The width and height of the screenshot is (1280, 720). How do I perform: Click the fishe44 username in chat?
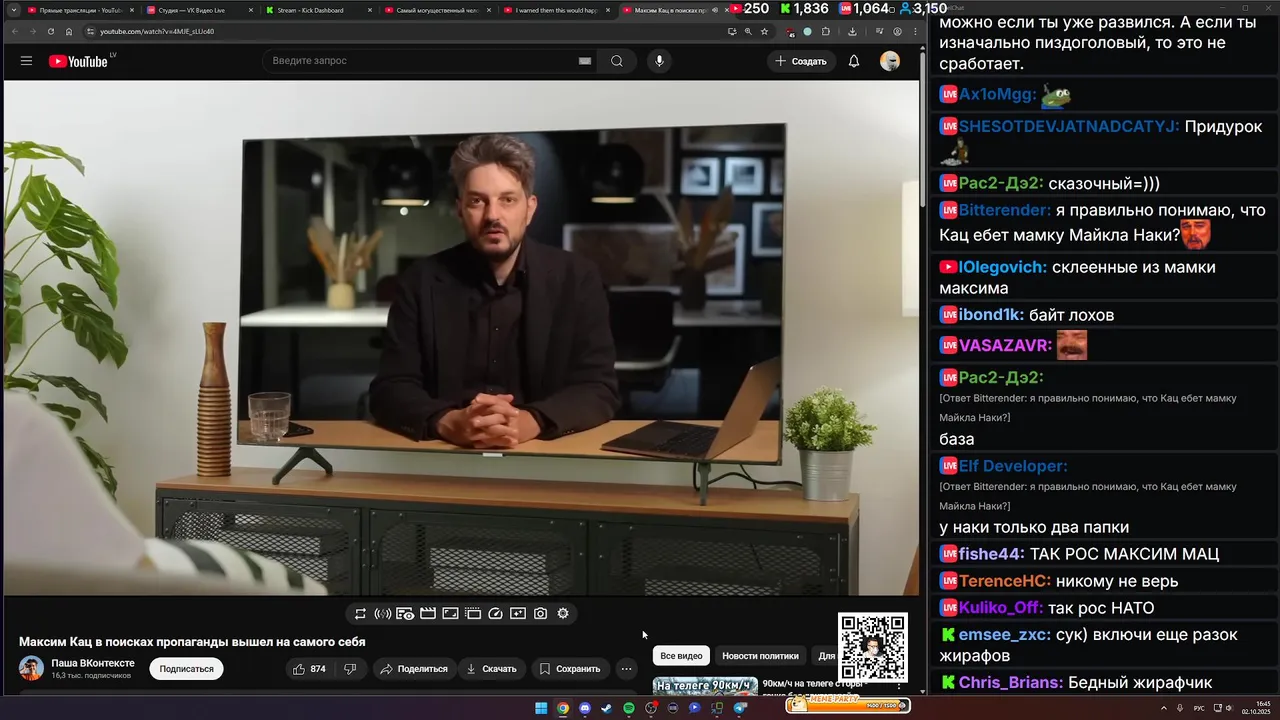(x=992, y=554)
